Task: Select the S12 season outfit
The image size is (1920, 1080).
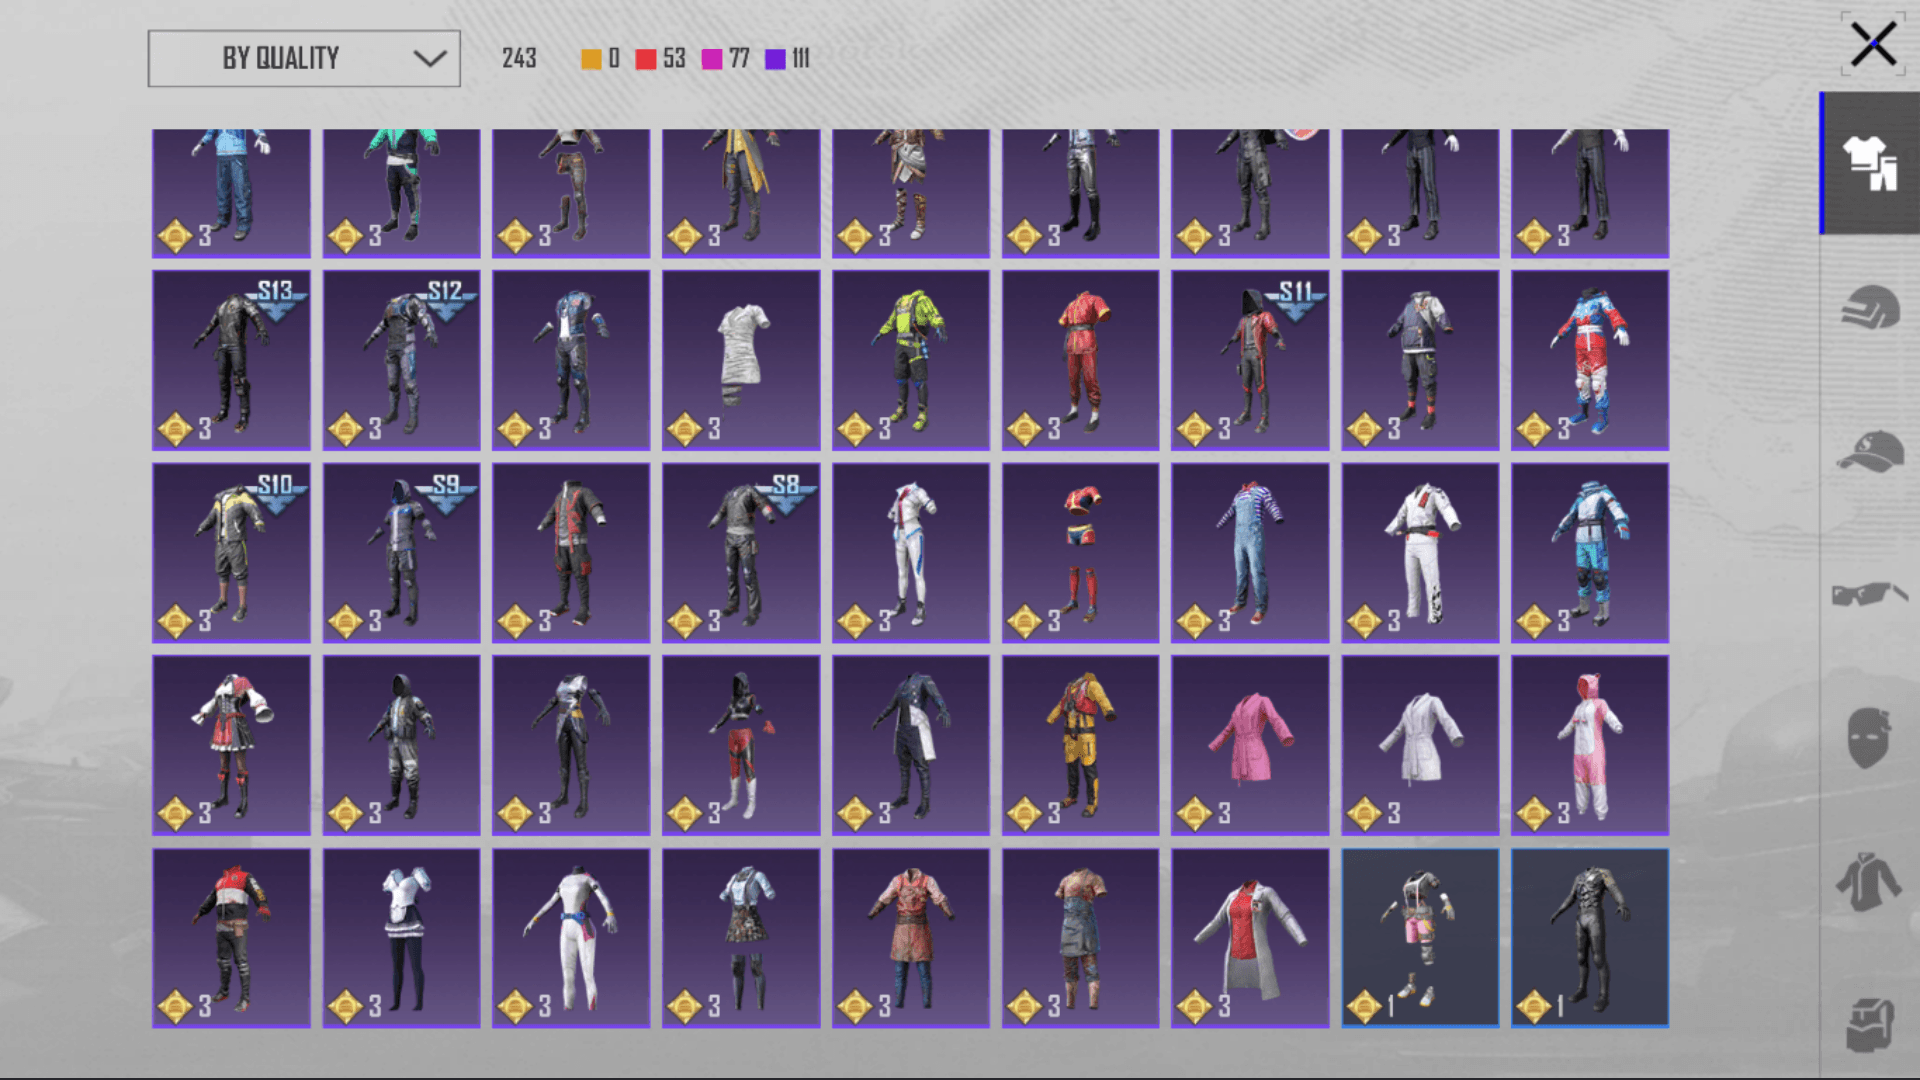Action: point(401,360)
